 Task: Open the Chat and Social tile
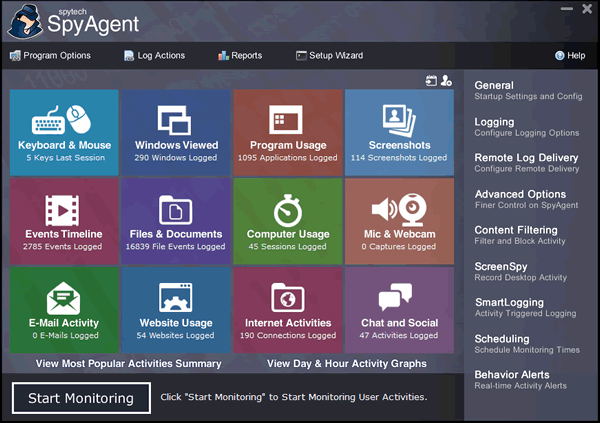399,310
